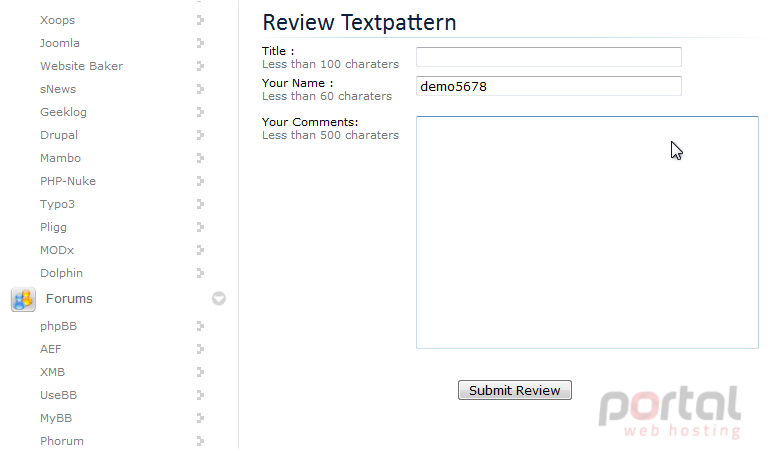The image size is (776, 450).
Task: Select MODx in the sidebar
Action: point(57,250)
